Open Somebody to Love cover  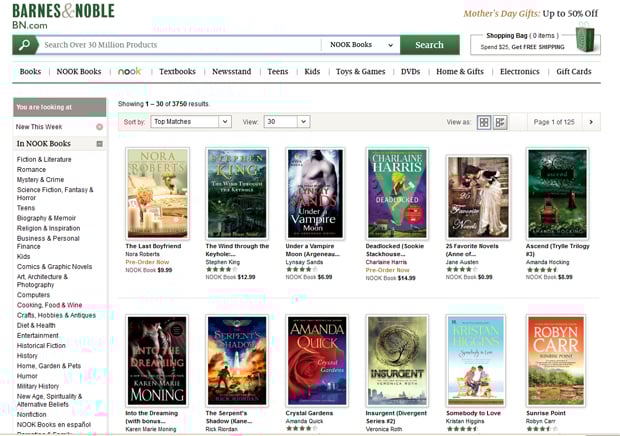[x=476, y=361]
